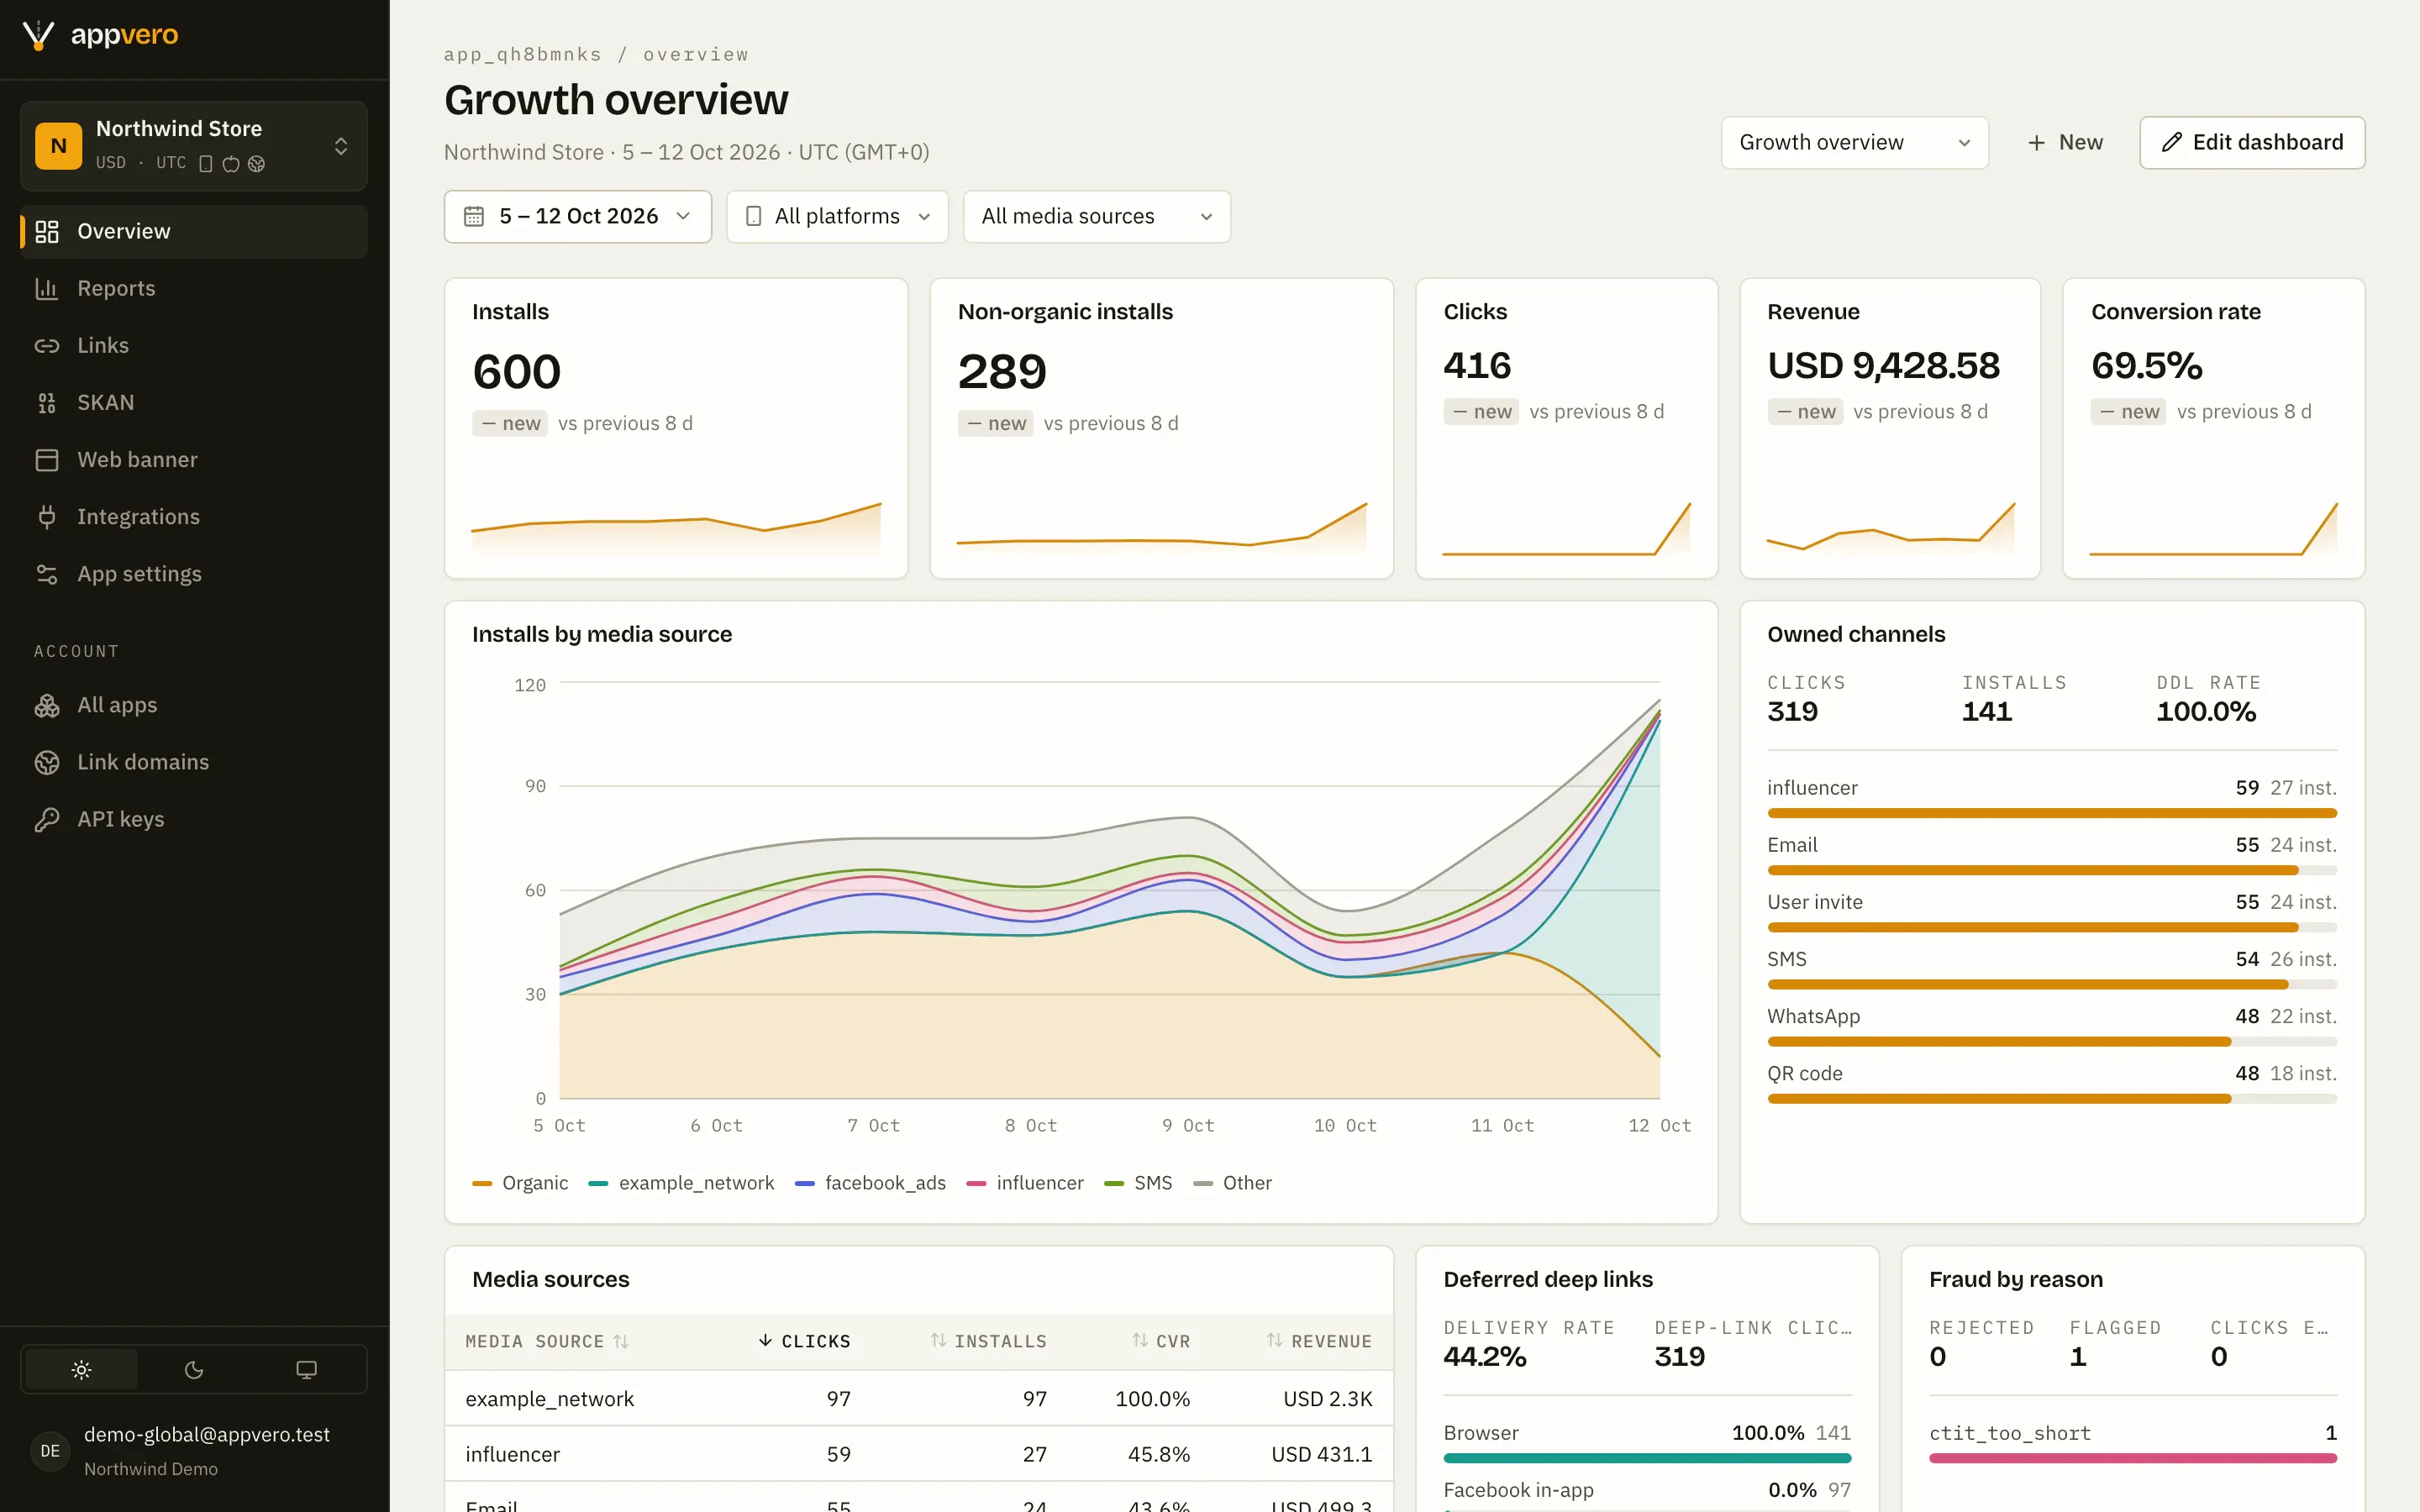Click the influencer owned channel bar
2420x1512 pixels.
click(x=2052, y=813)
